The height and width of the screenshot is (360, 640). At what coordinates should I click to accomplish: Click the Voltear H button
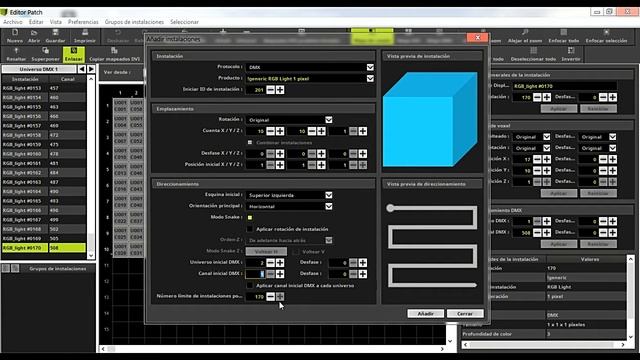pos(266,252)
